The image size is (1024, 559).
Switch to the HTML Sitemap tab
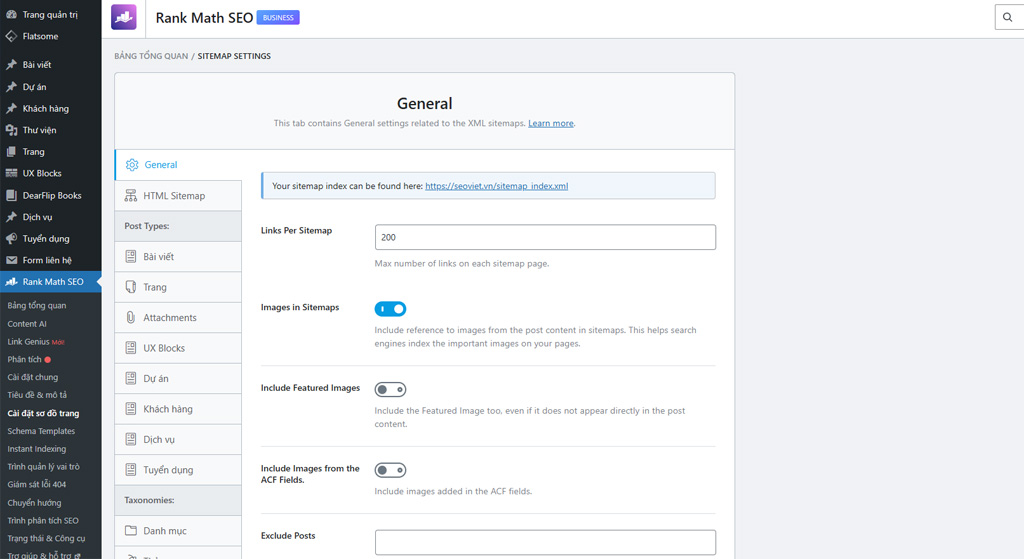(178, 195)
